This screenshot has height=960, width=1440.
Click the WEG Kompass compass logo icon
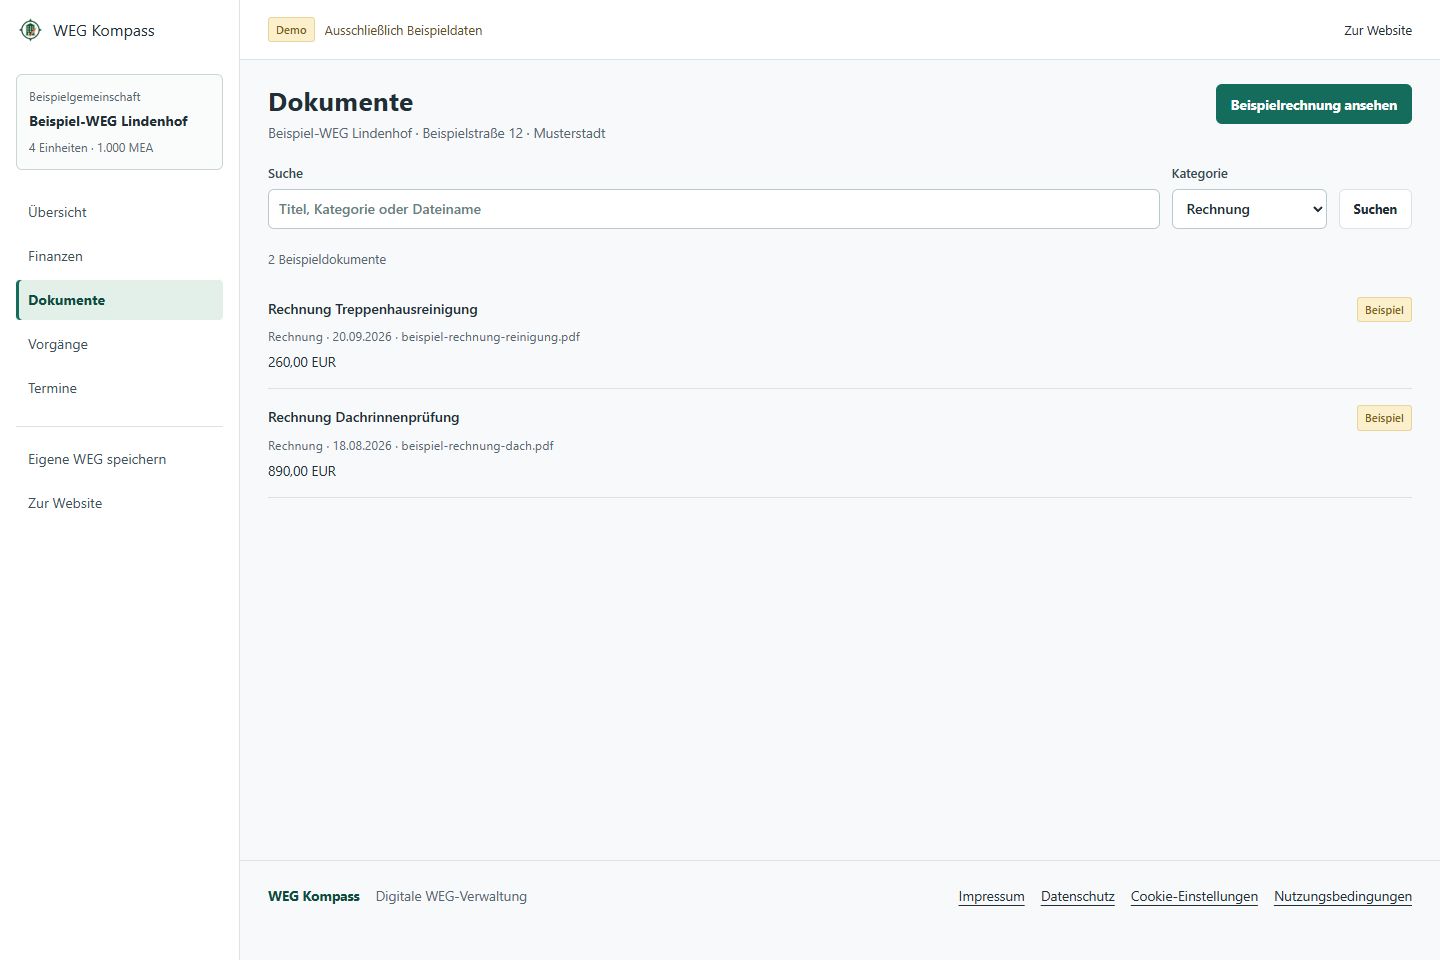click(30, 30)
